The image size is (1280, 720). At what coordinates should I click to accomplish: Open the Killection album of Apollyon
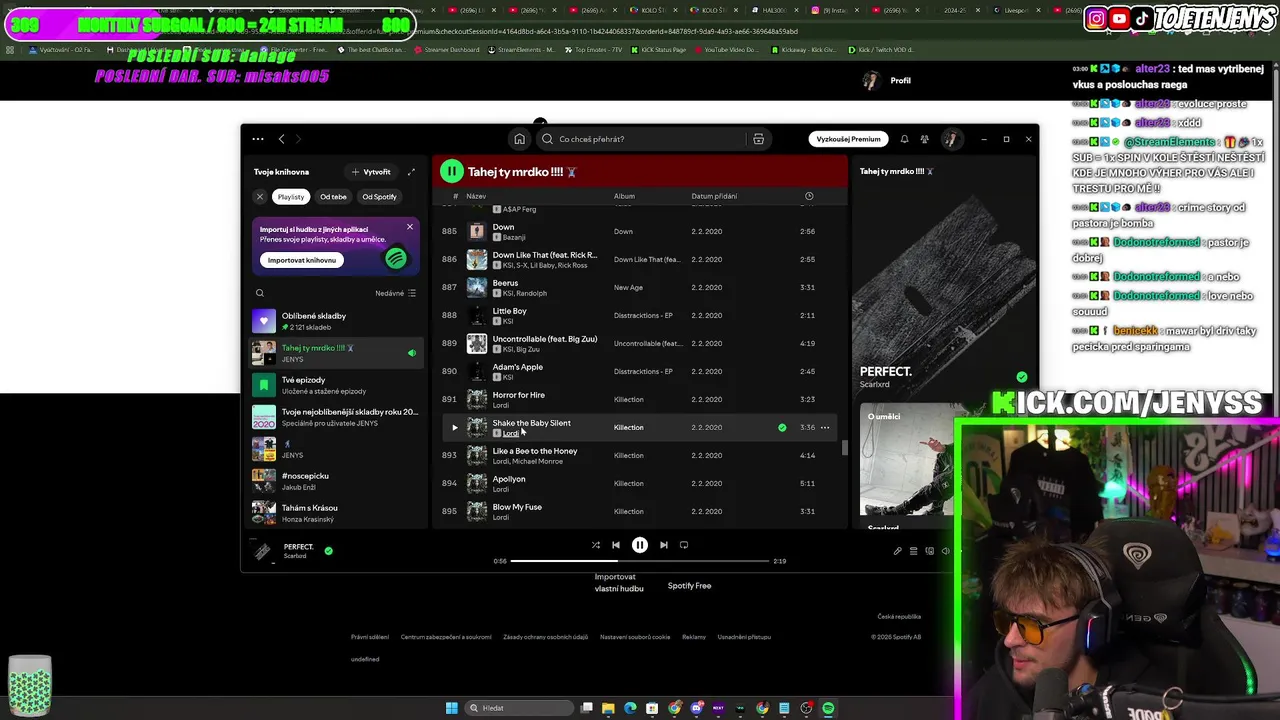pyautogui.click(x=629, y=483)
